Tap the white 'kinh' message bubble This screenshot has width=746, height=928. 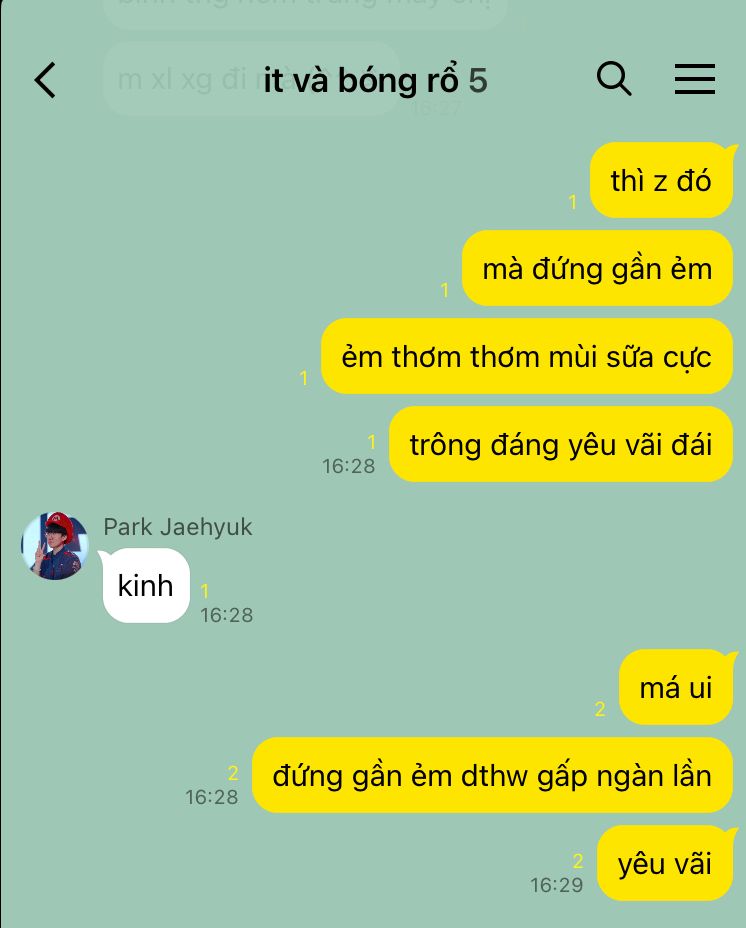(x=146, y=585)
